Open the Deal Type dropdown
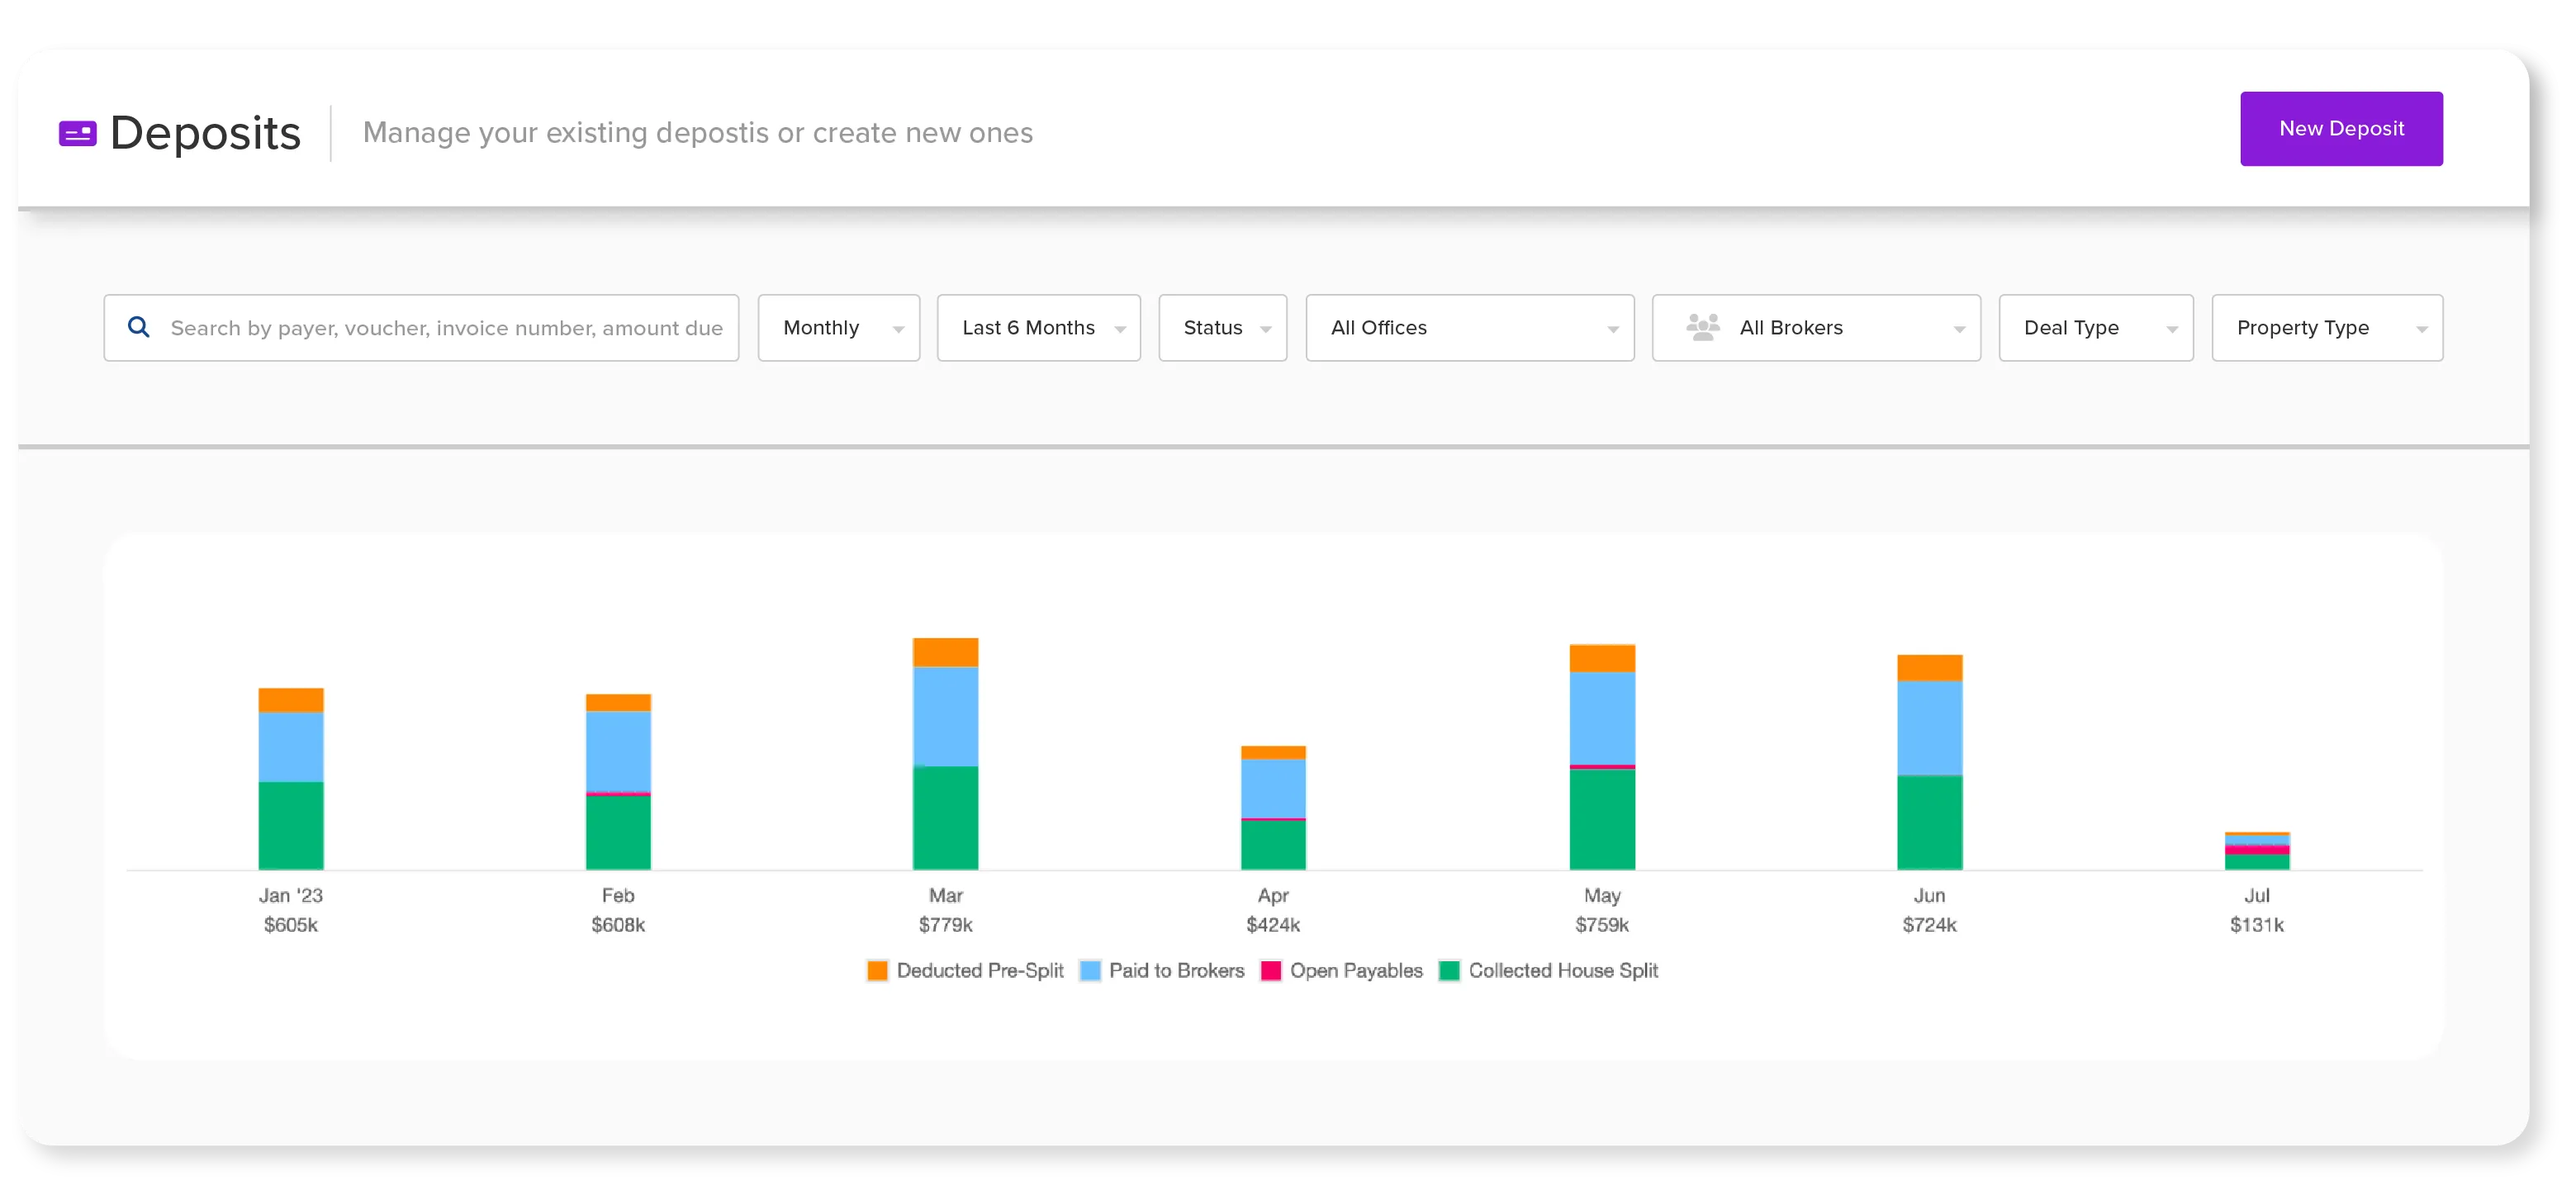This screenshot has height=1190, width=2576. [x=2095, y=328]
